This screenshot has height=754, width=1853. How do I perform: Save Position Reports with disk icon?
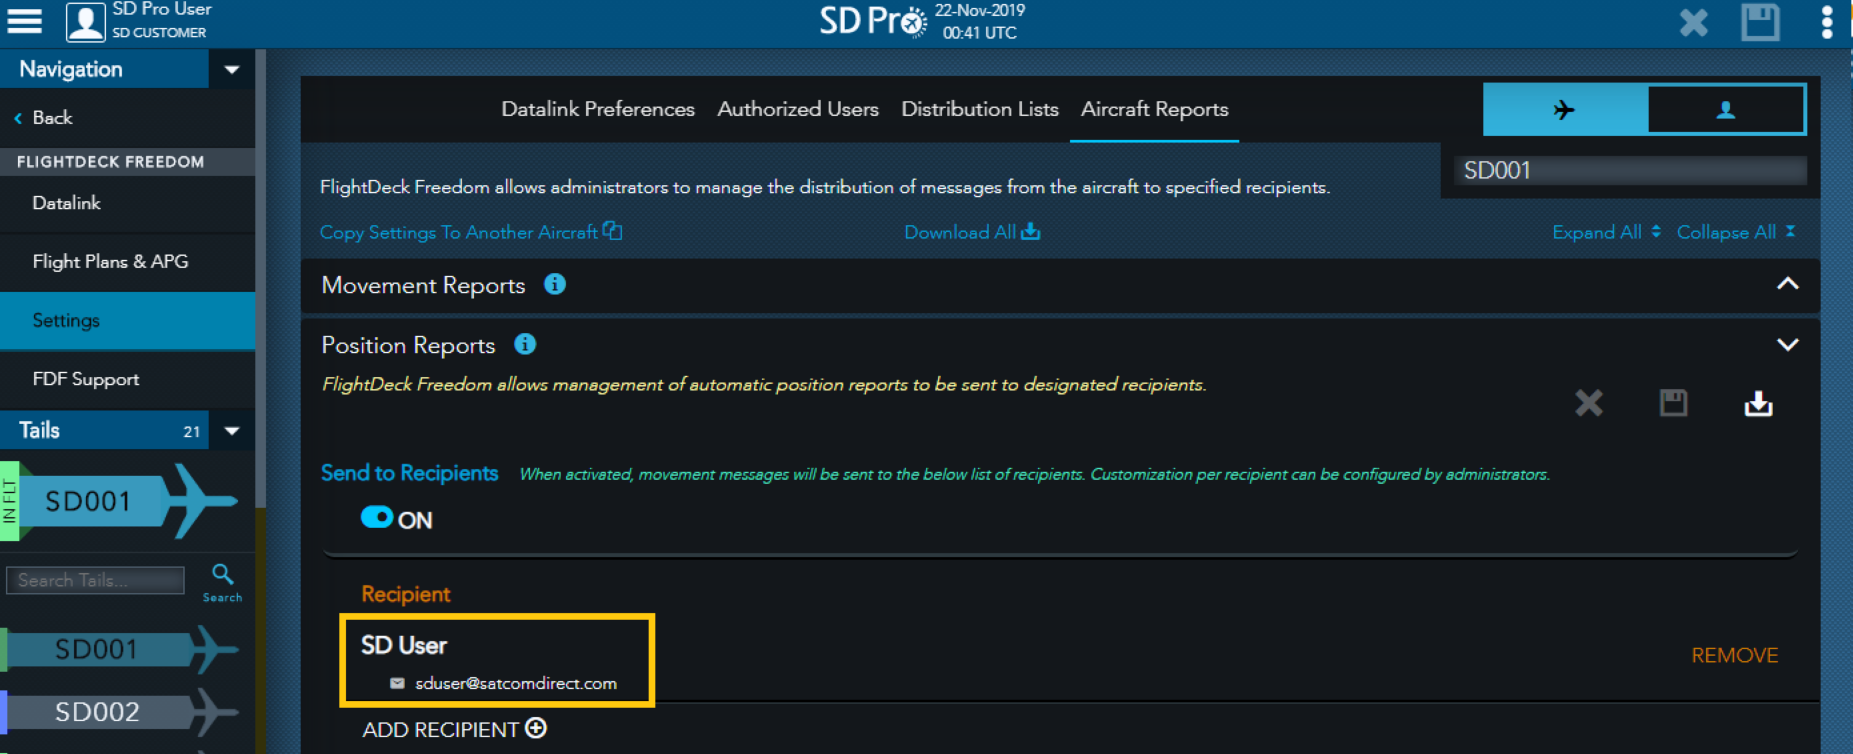pyautogui.click(x=1673, y=403)
